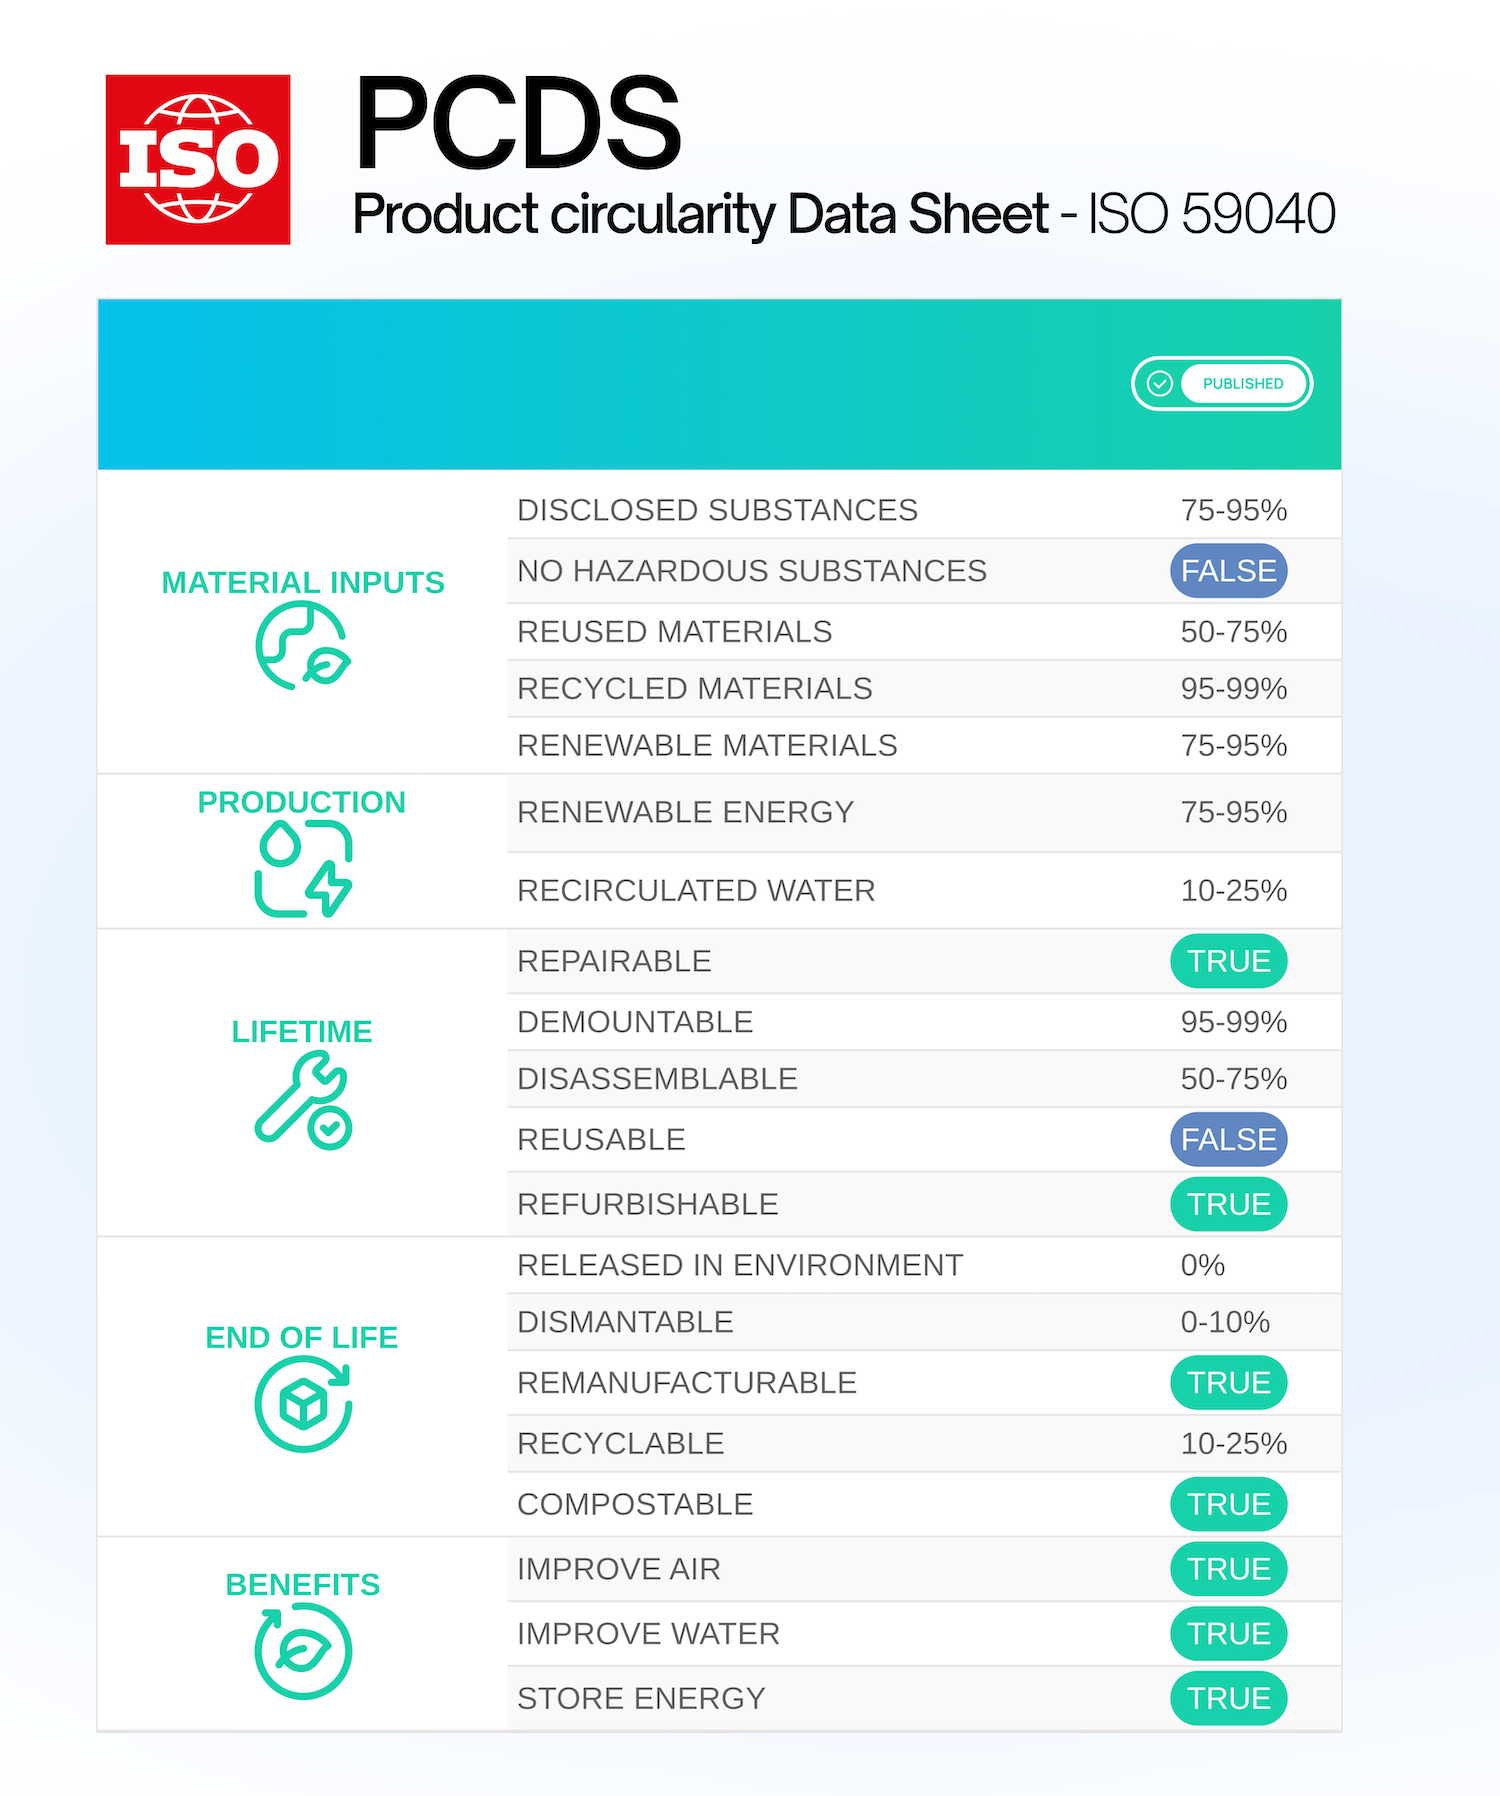
Task: Click the Production water and energy icon
Action: pos(303,868)
